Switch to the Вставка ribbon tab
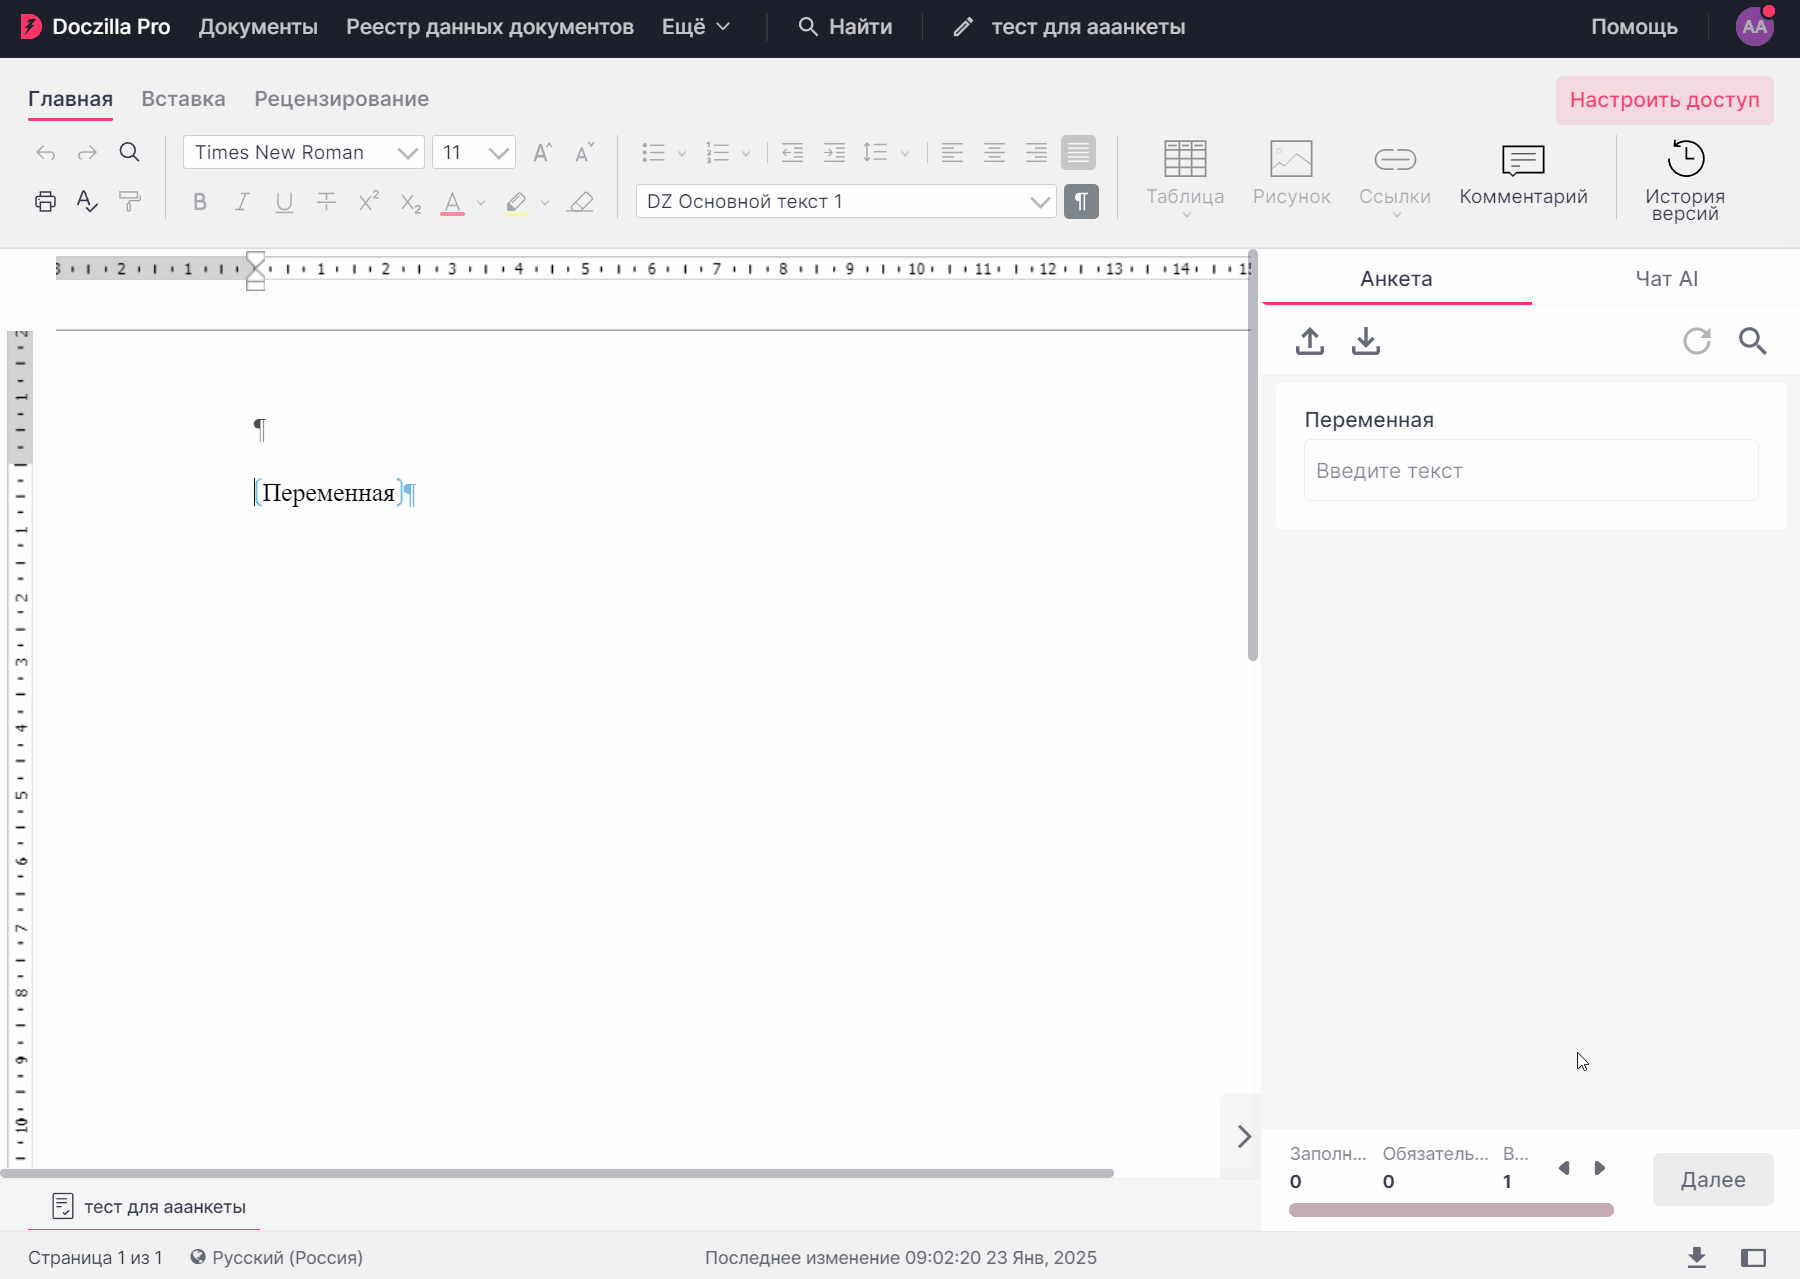Viewport: 1800px width, 1279px height. coord(183,99)
